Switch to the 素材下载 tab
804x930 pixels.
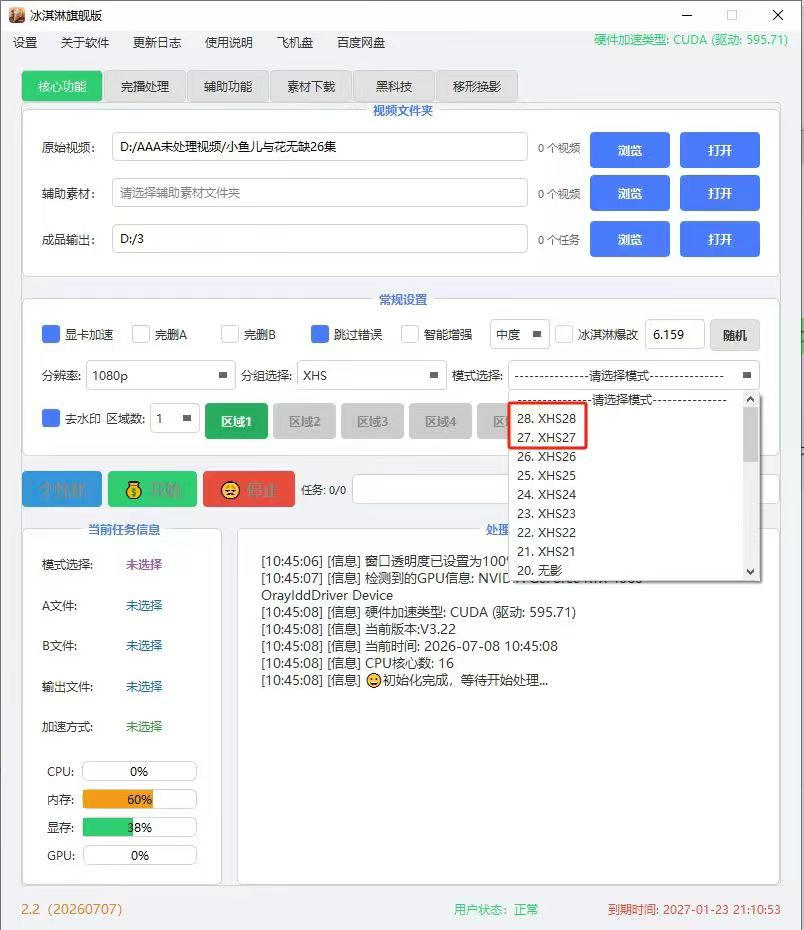(311, 86)
